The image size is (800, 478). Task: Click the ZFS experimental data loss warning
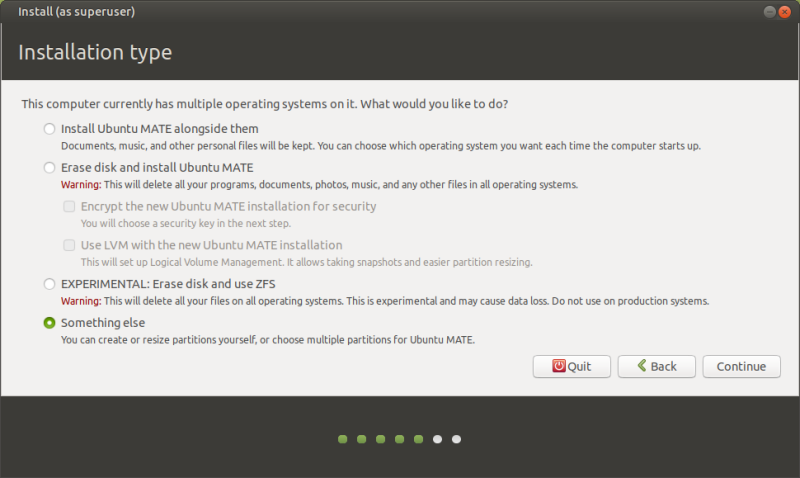(x=385, y=301)
